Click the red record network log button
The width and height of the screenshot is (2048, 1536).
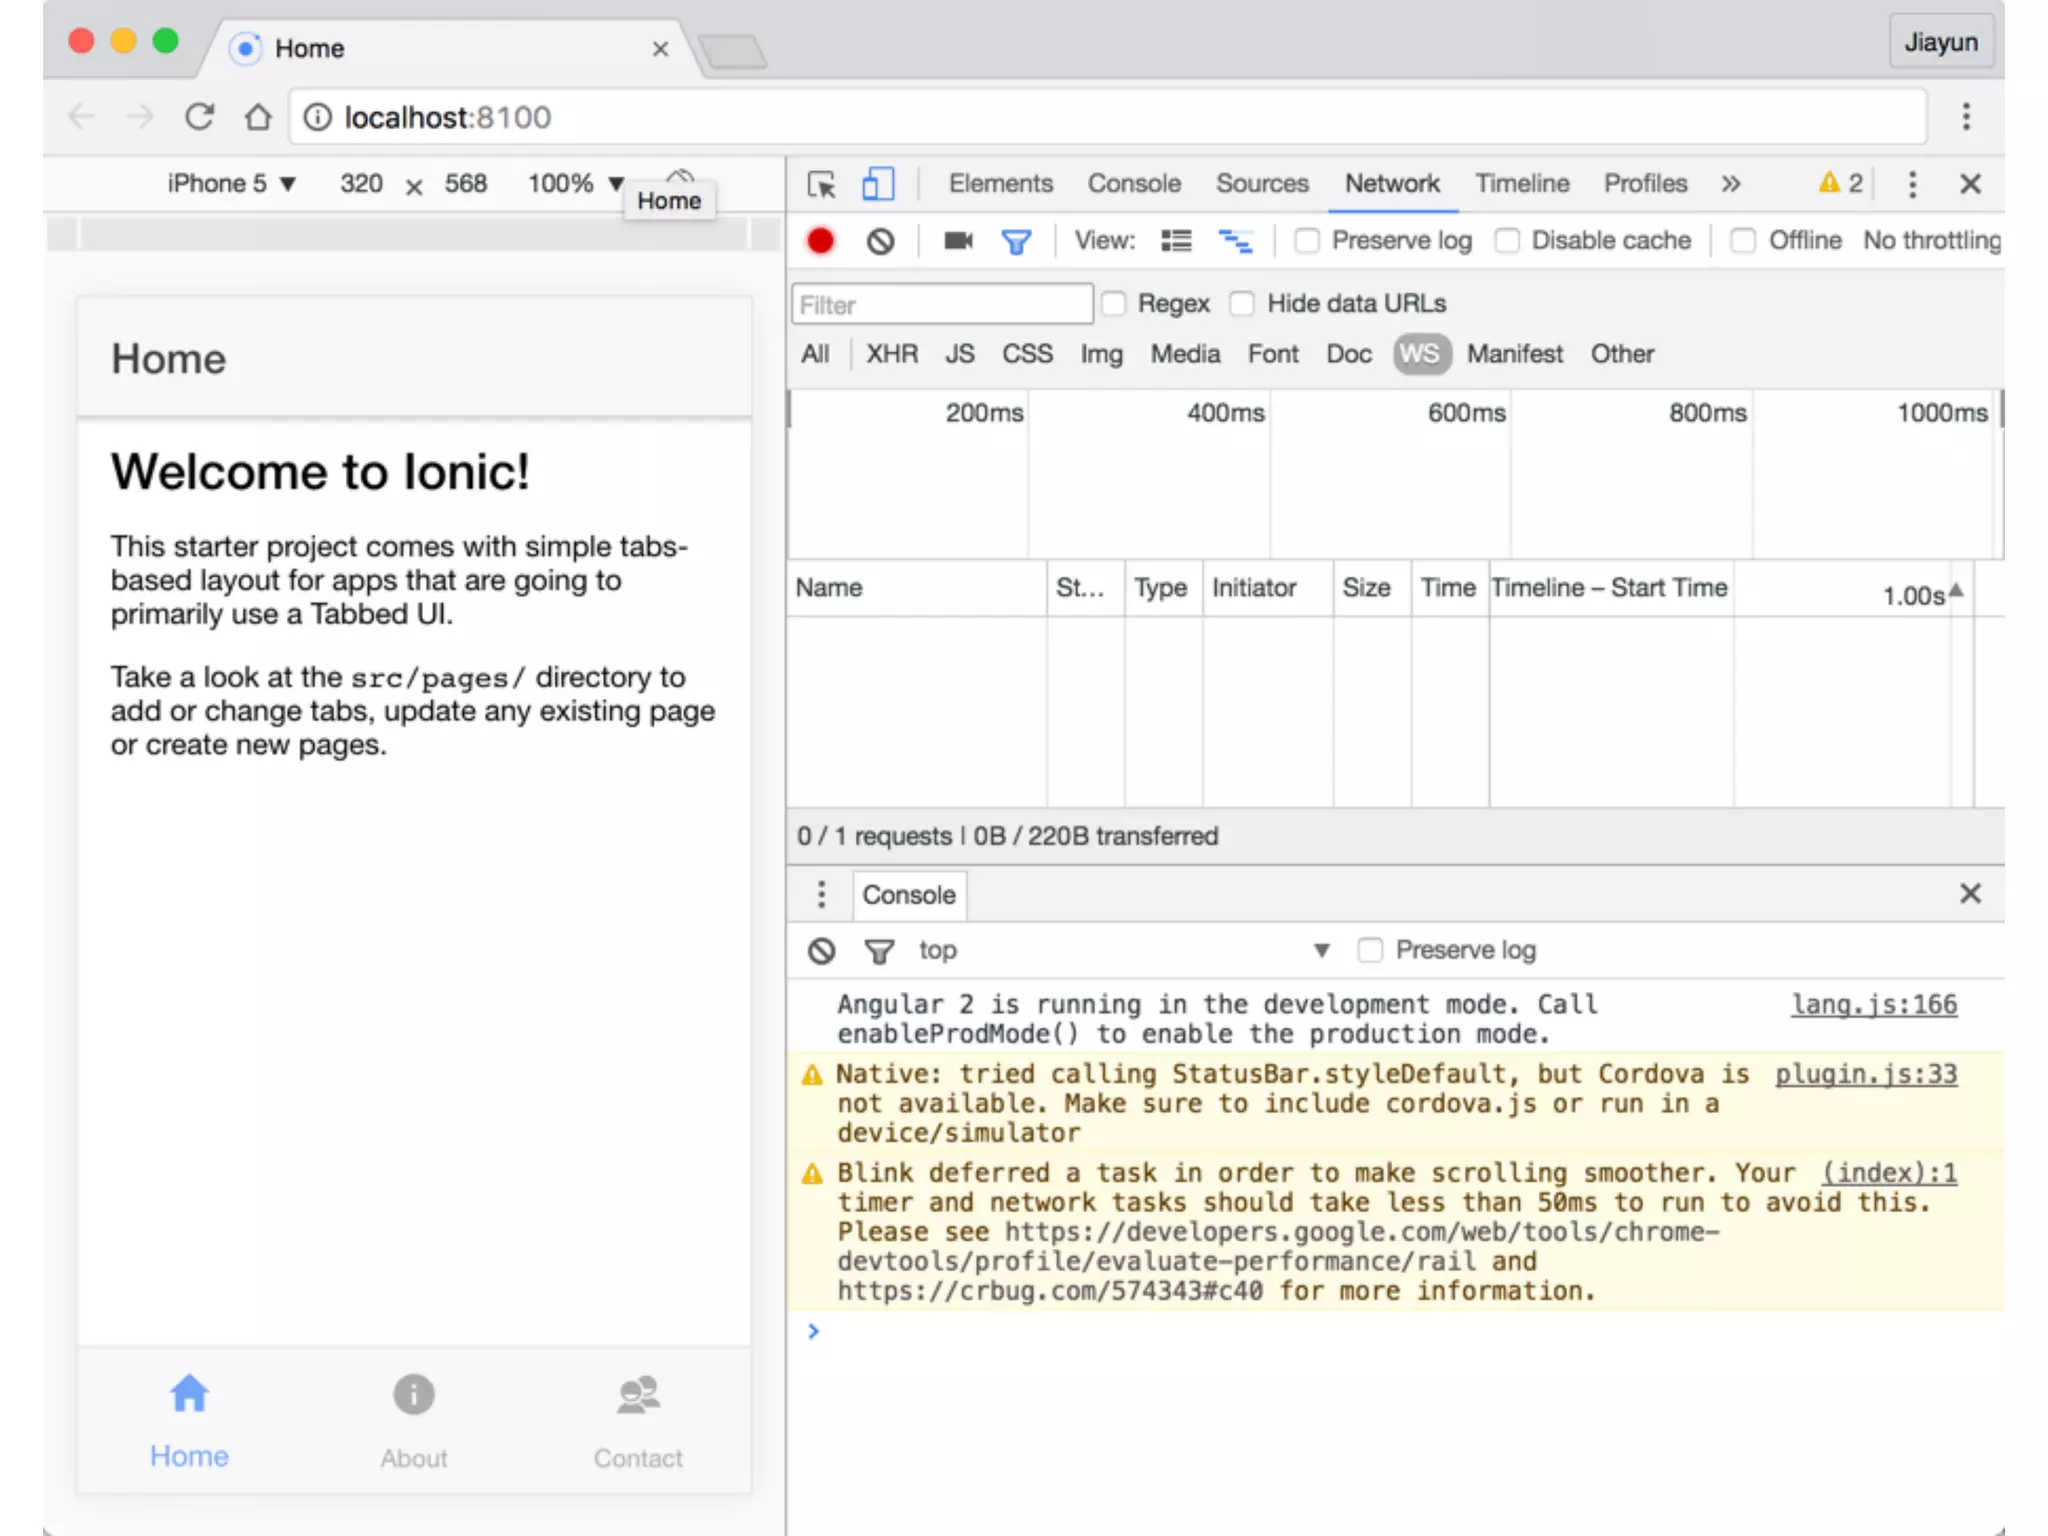tap(820, 241)
